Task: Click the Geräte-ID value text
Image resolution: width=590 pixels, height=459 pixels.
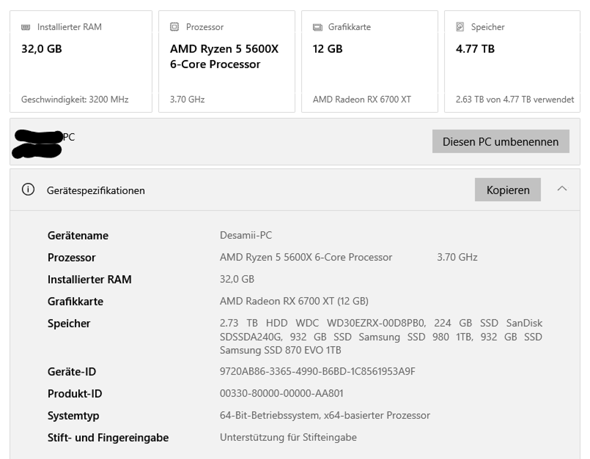Action: click(317, 371)
